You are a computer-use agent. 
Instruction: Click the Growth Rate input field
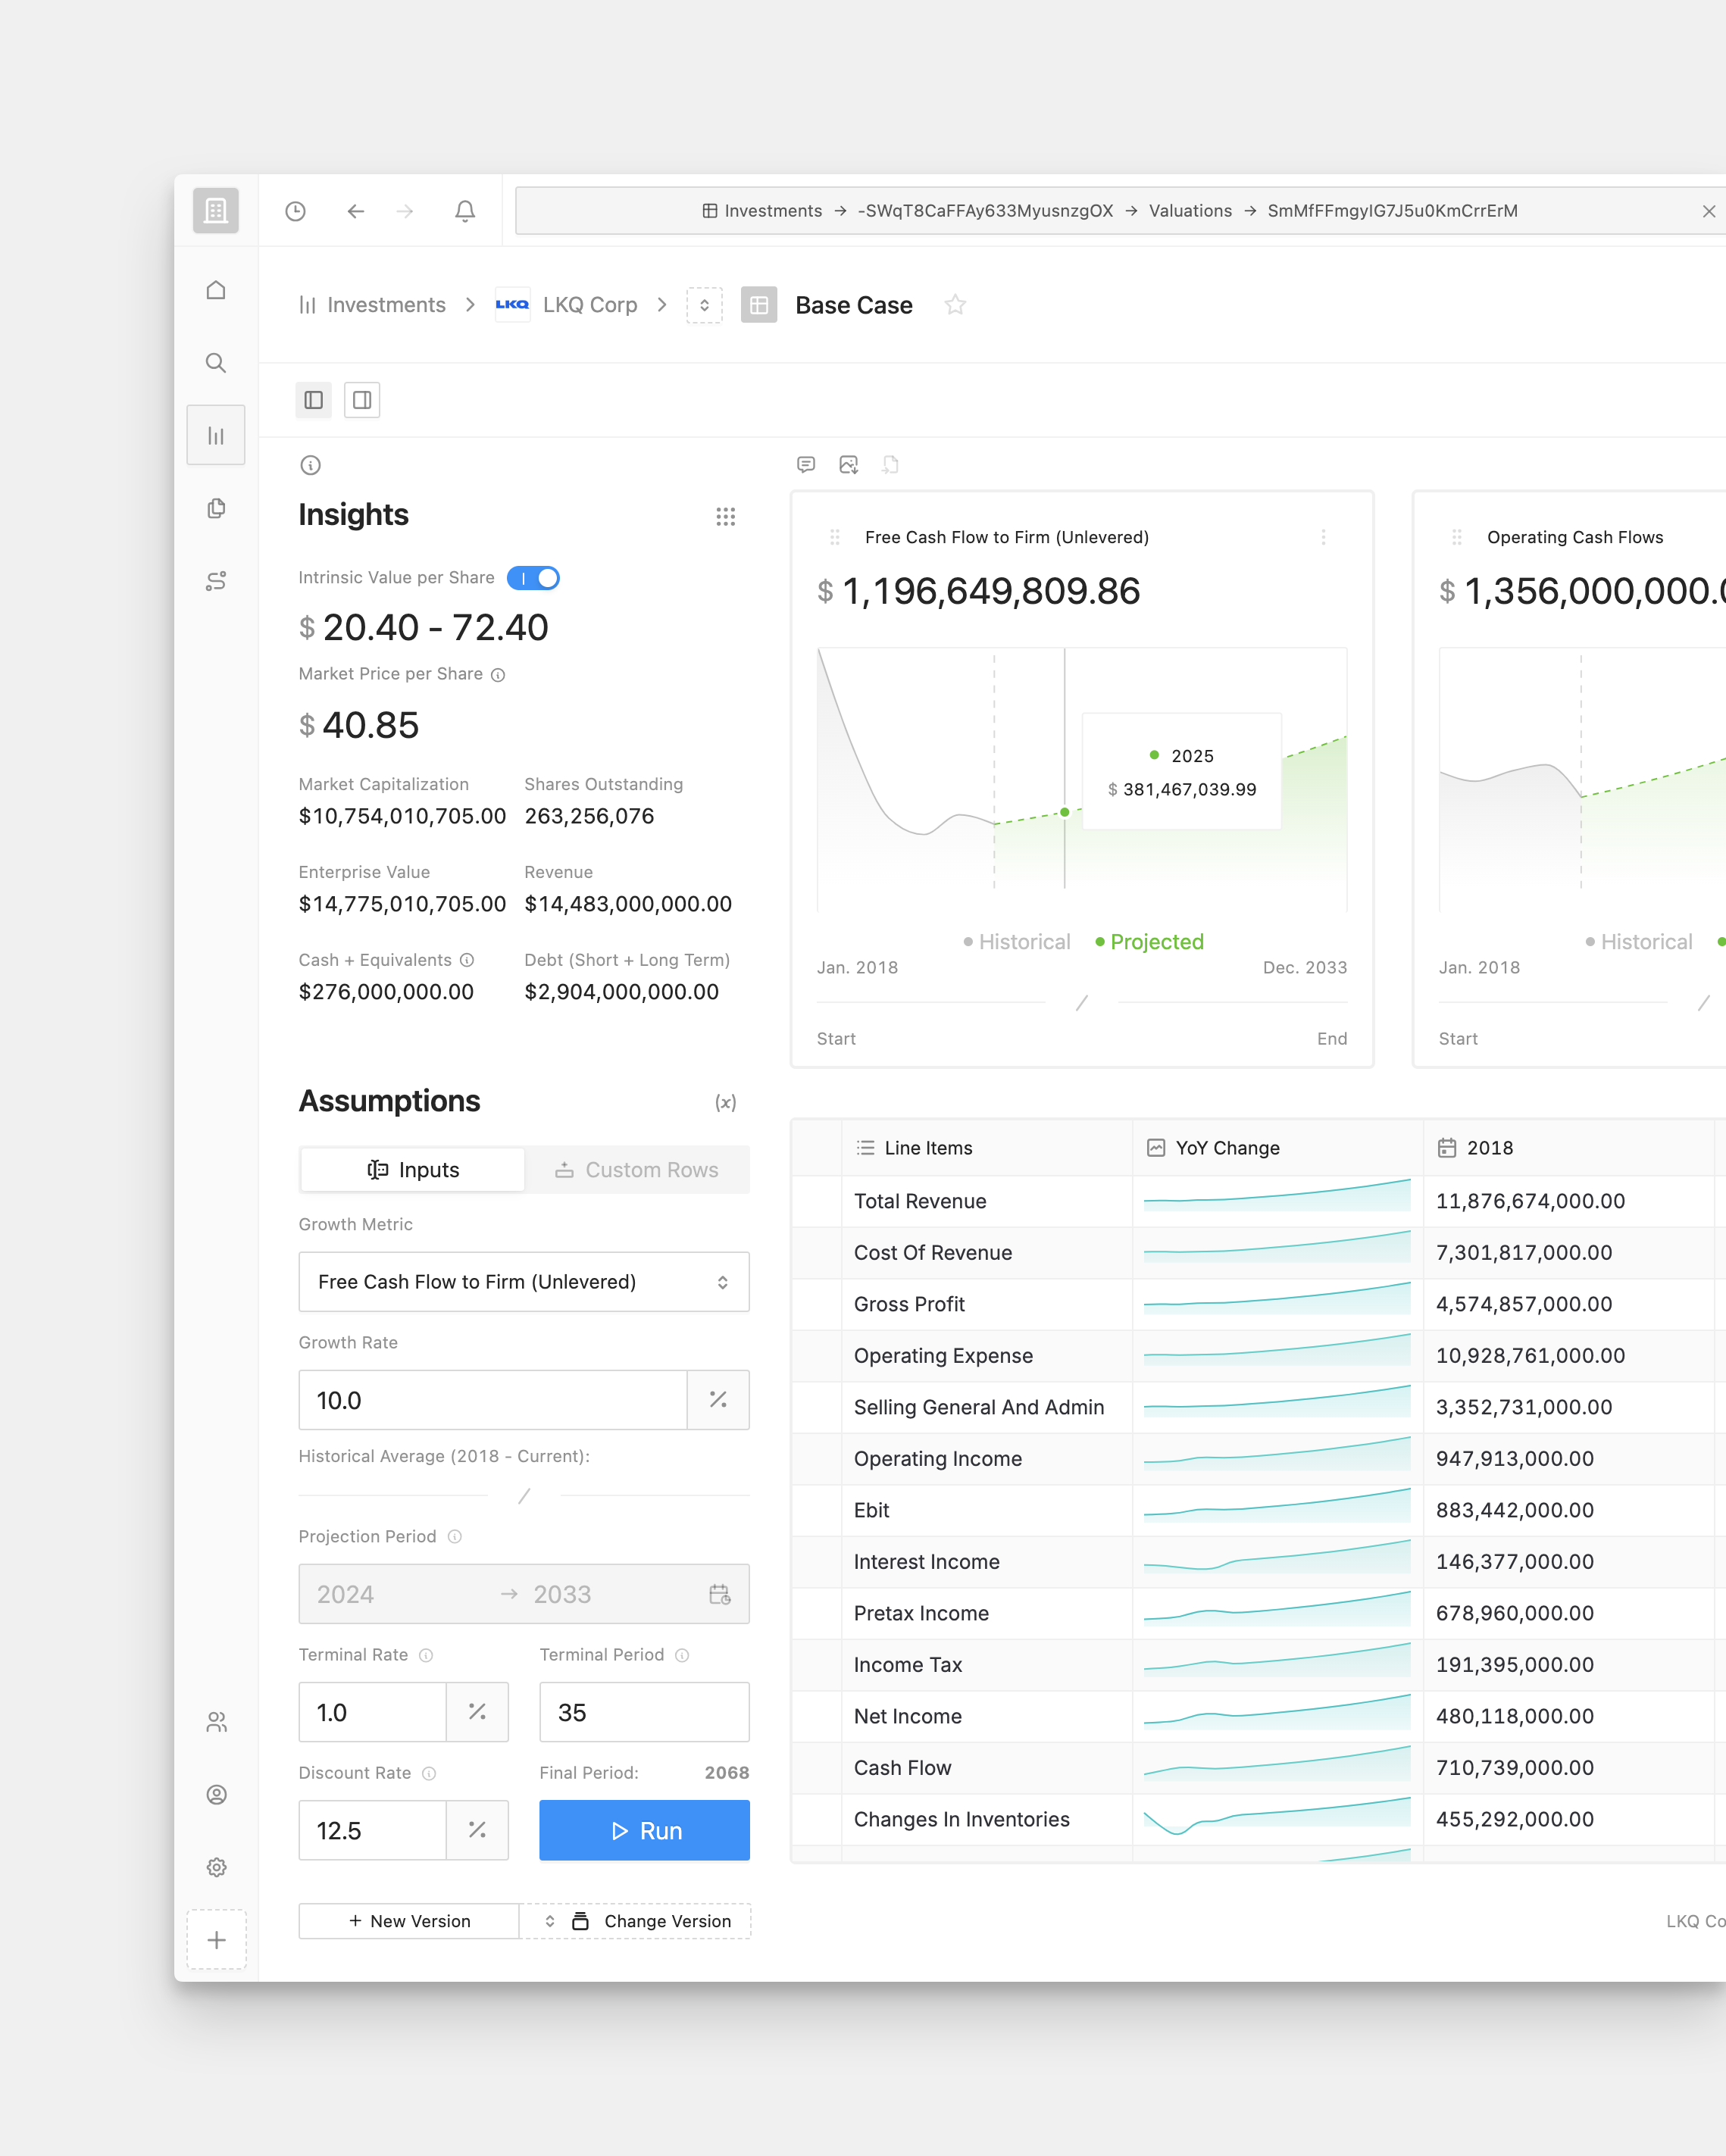[x=493, y=1400]
